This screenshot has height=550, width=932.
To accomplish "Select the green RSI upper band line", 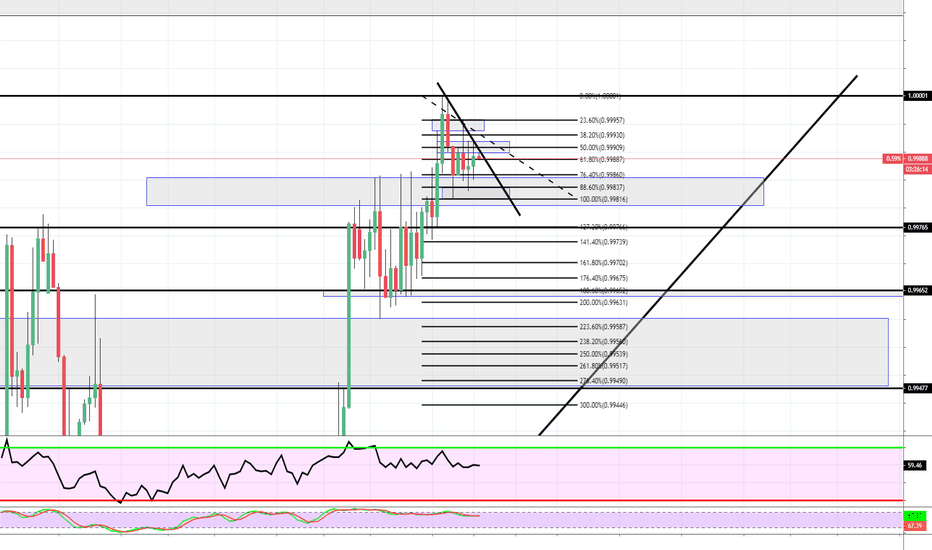I will click(x=600, y=448).
